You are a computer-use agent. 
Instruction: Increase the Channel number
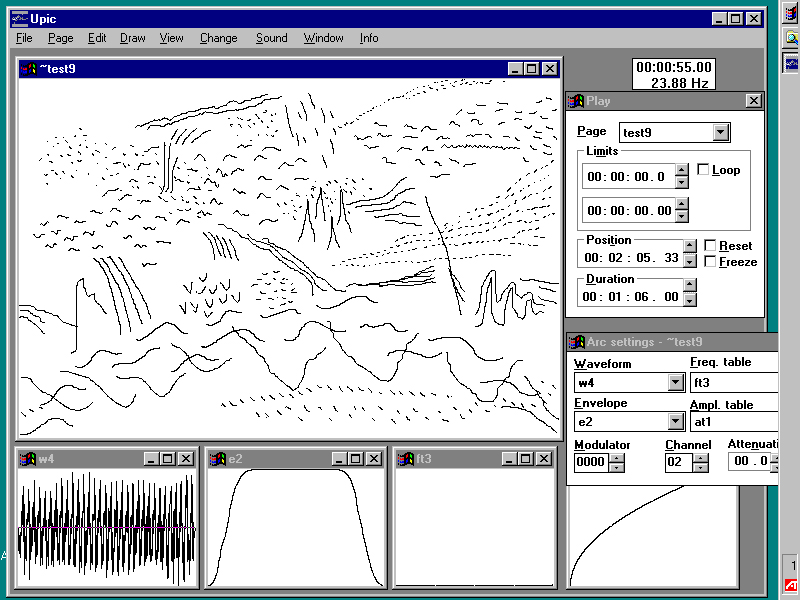click(701, 458)
